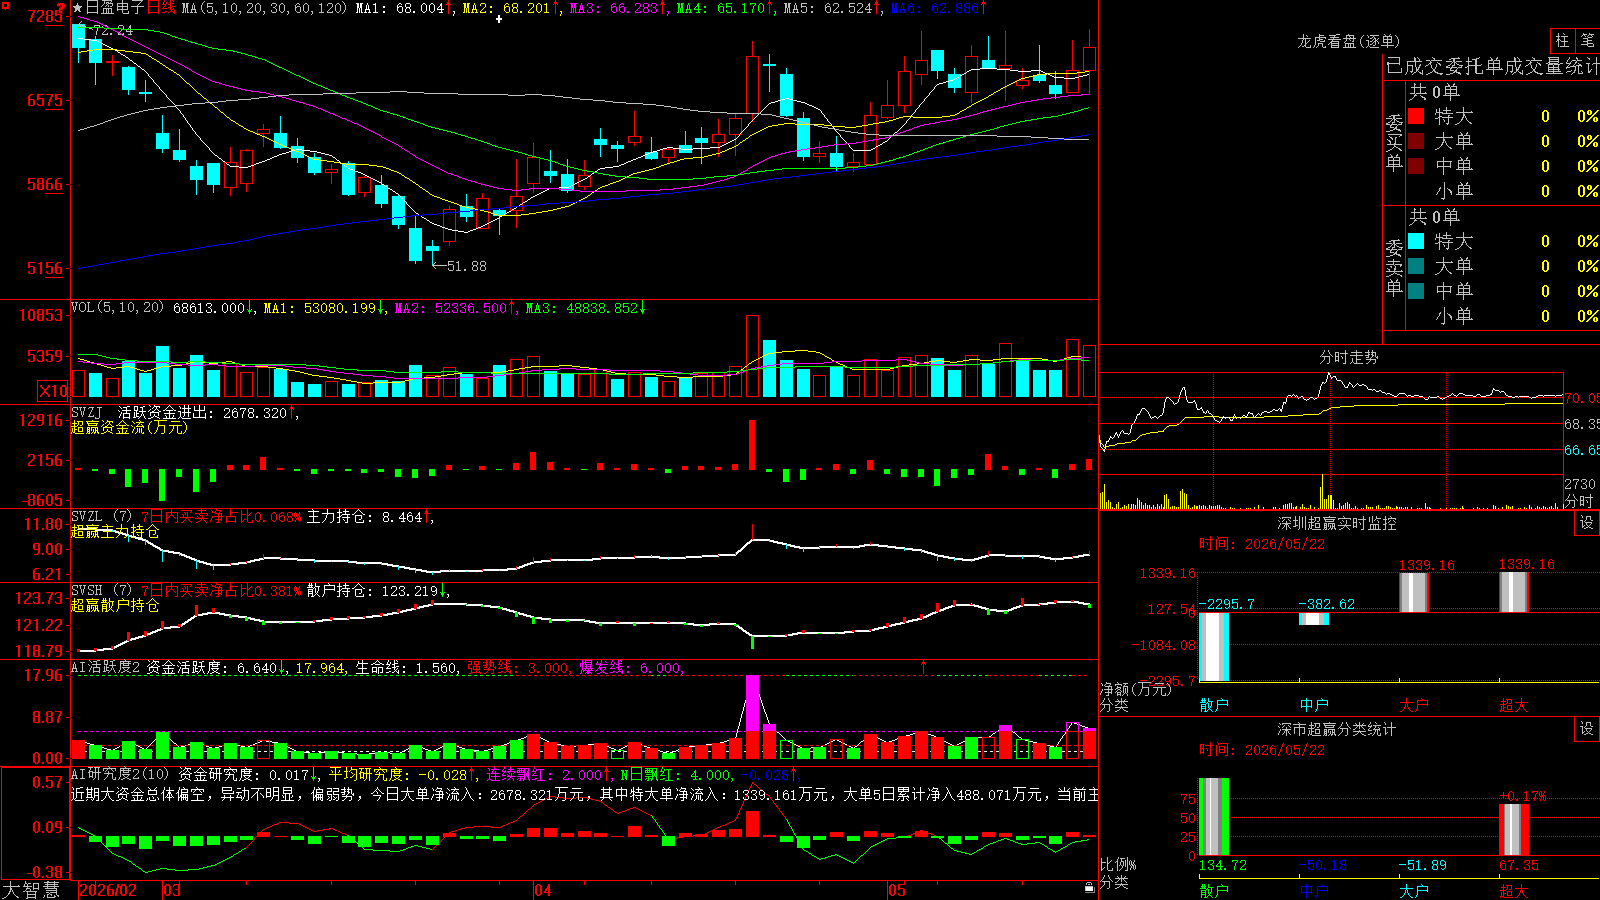
Task: Click the 委卖单 vertical section label
Action: point(1394,266)
